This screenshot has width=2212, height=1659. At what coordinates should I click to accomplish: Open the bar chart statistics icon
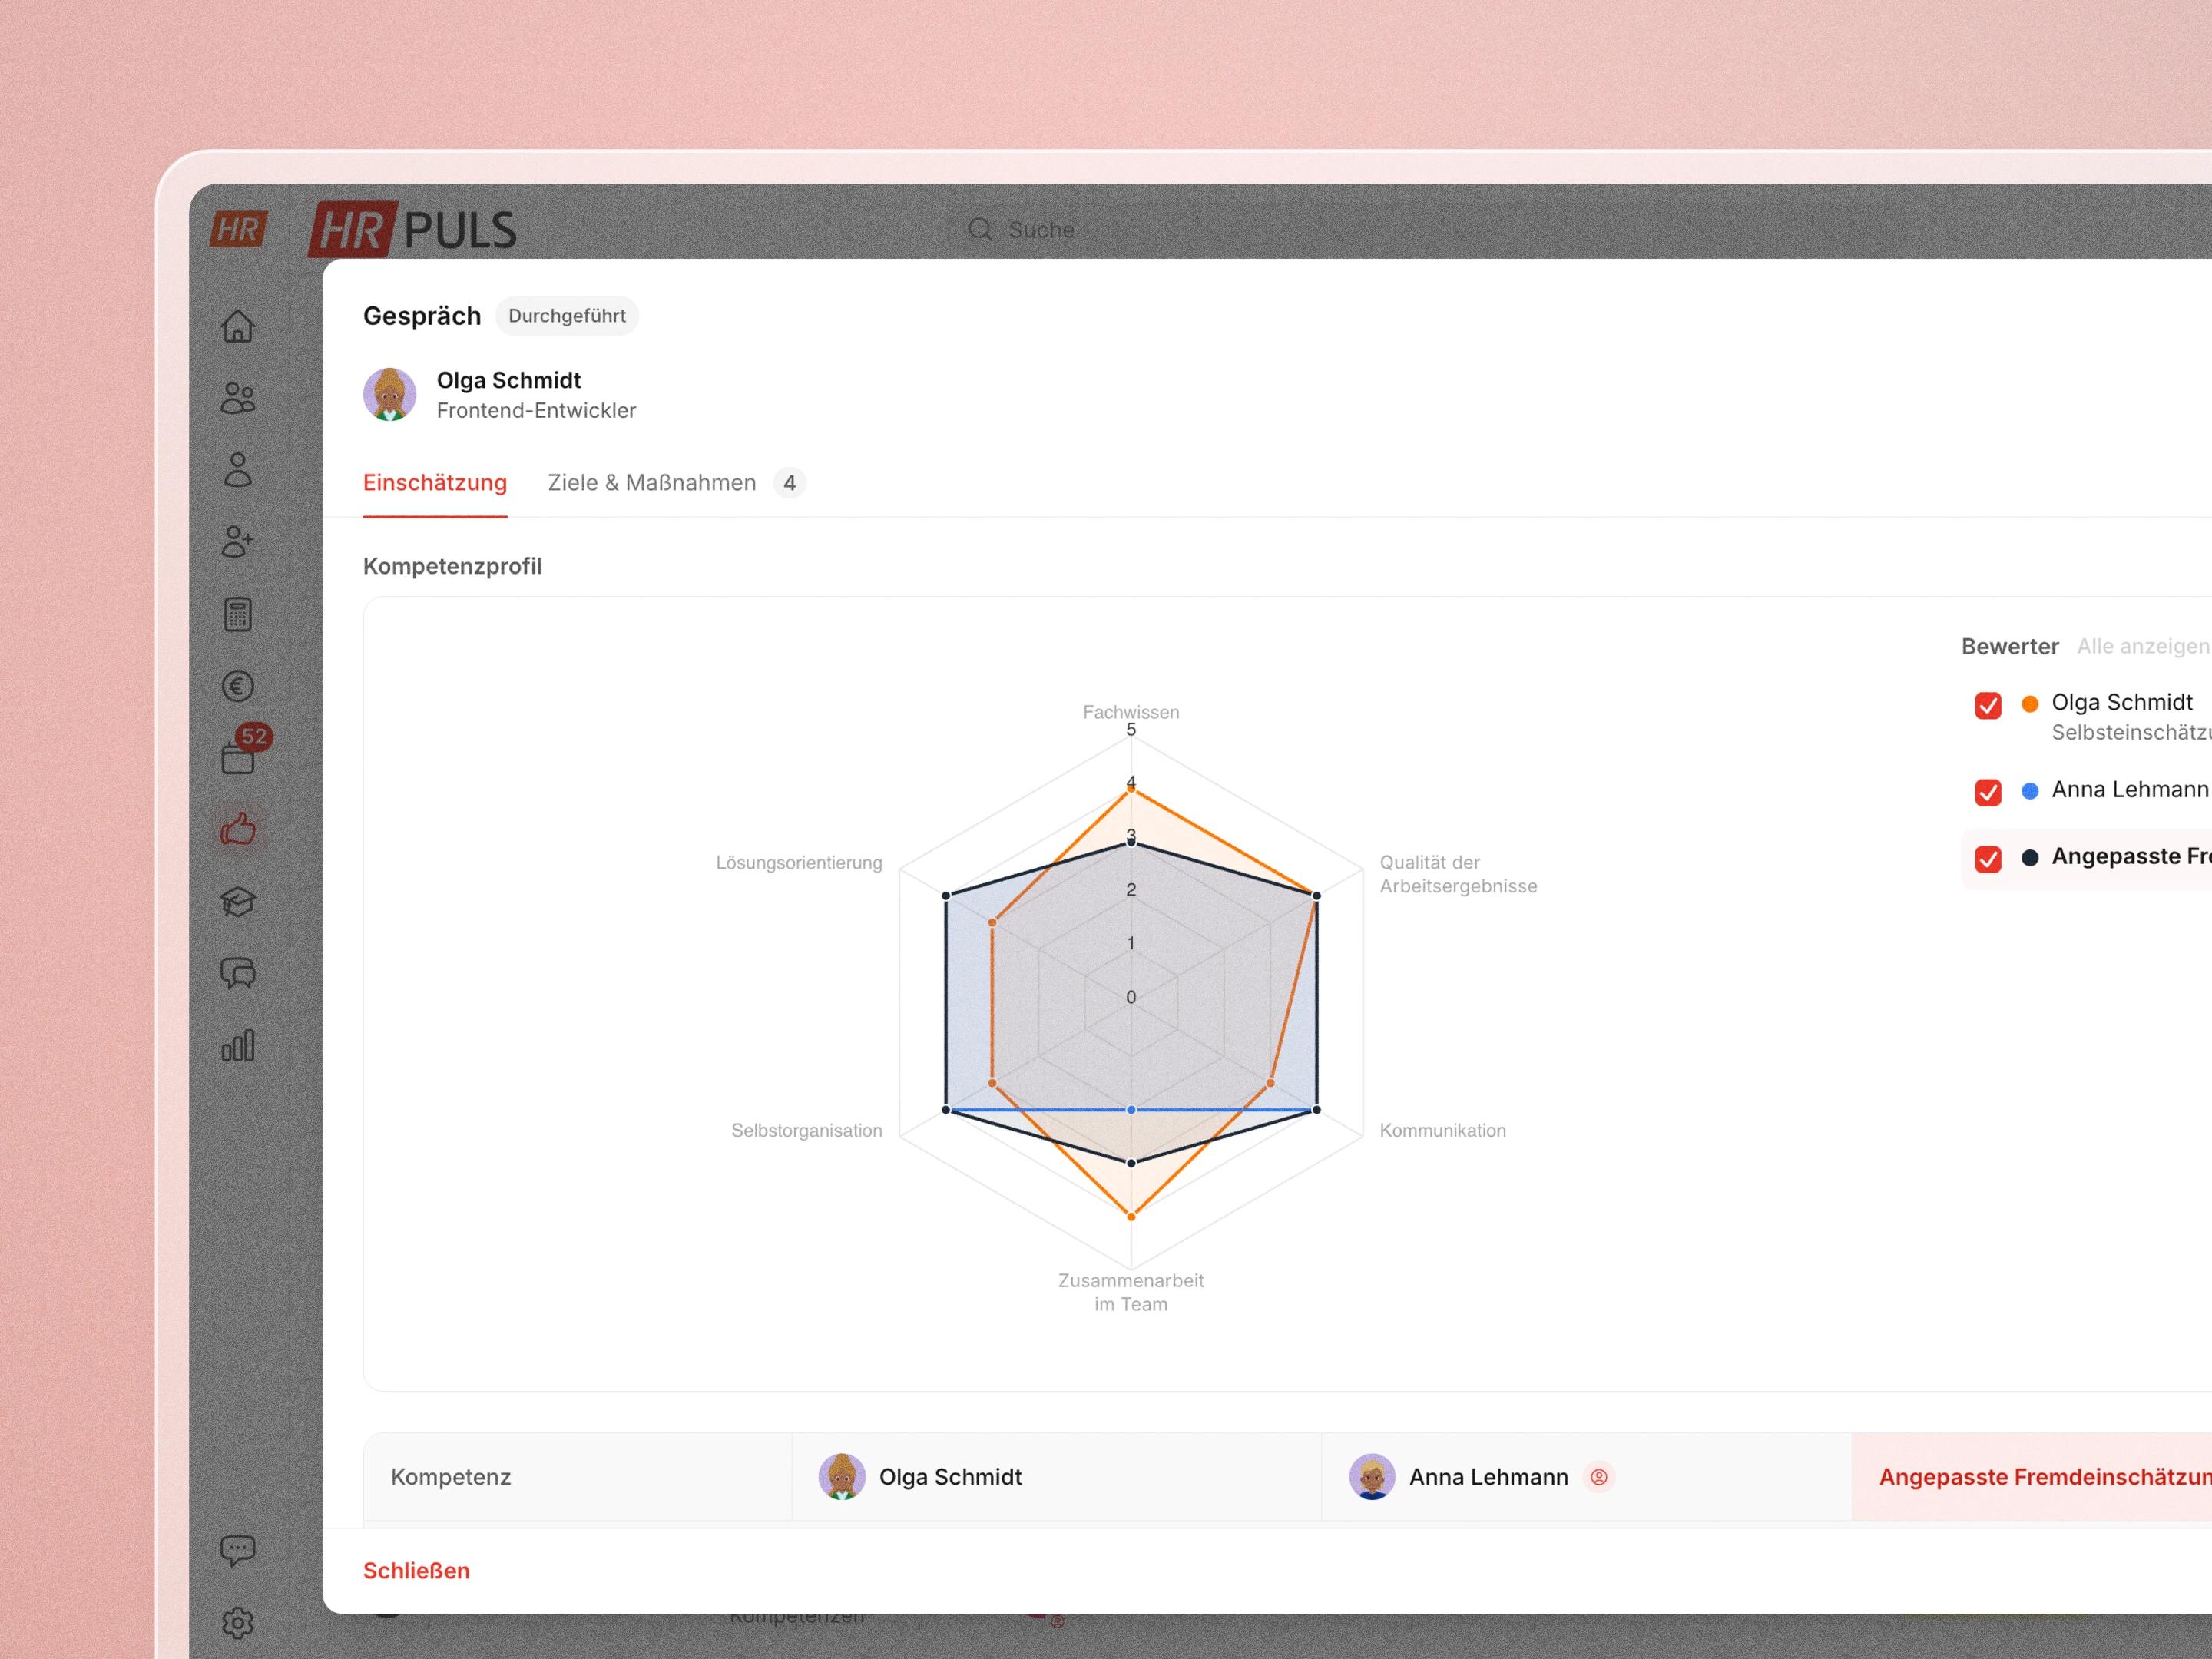[x=238, y=1046]
